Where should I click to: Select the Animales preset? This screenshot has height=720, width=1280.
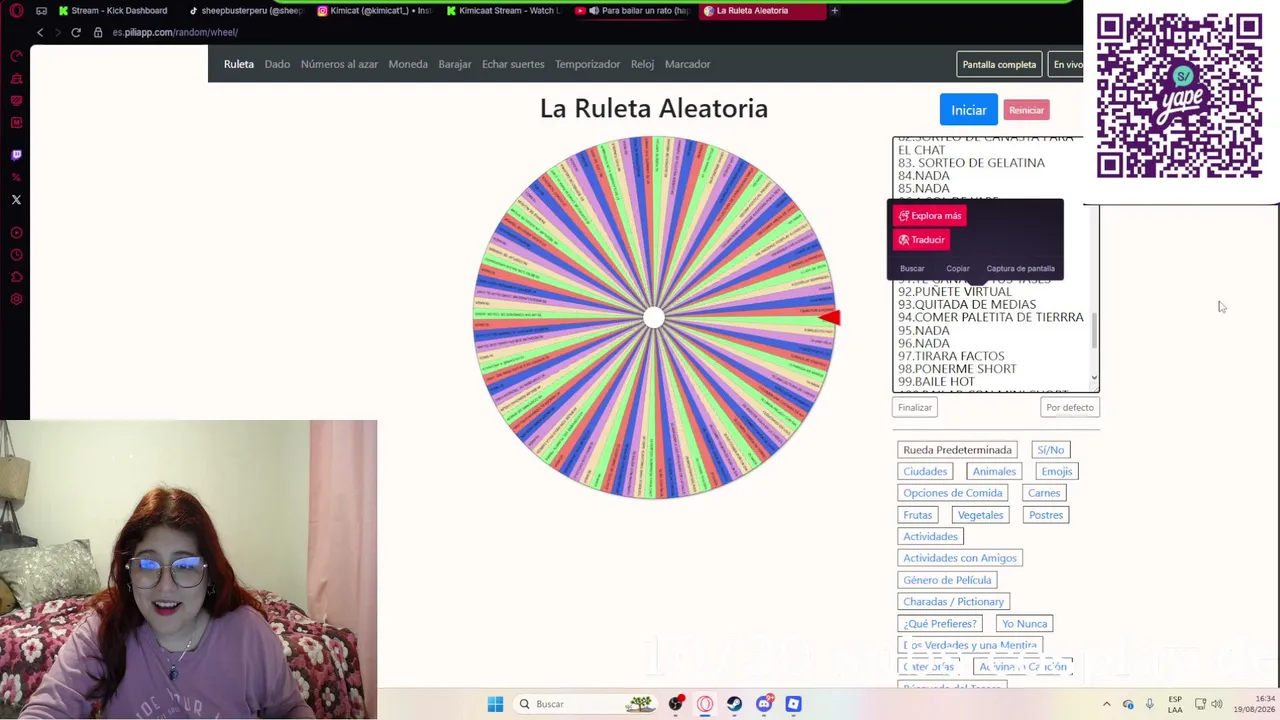click(994, 471)
